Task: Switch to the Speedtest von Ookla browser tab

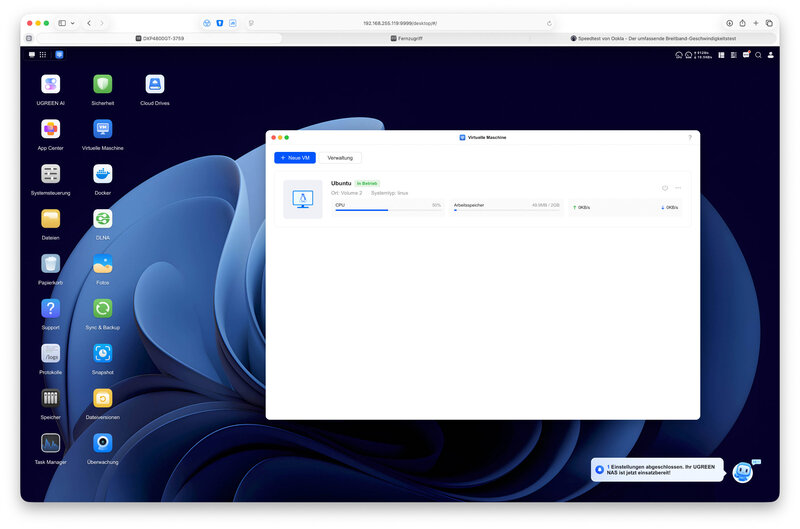Action: (x=653, y=38)
